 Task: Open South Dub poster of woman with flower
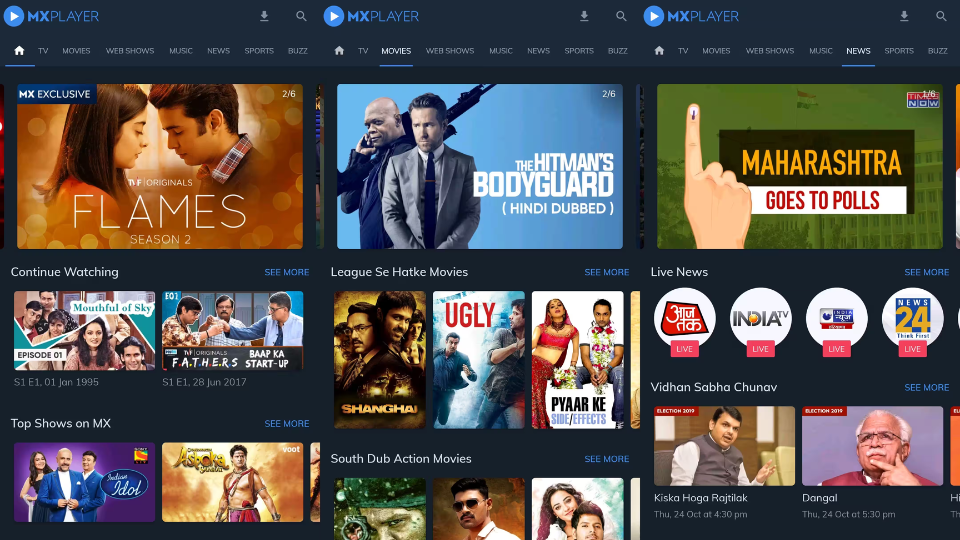pyautogui.click(x=578, y=509)
